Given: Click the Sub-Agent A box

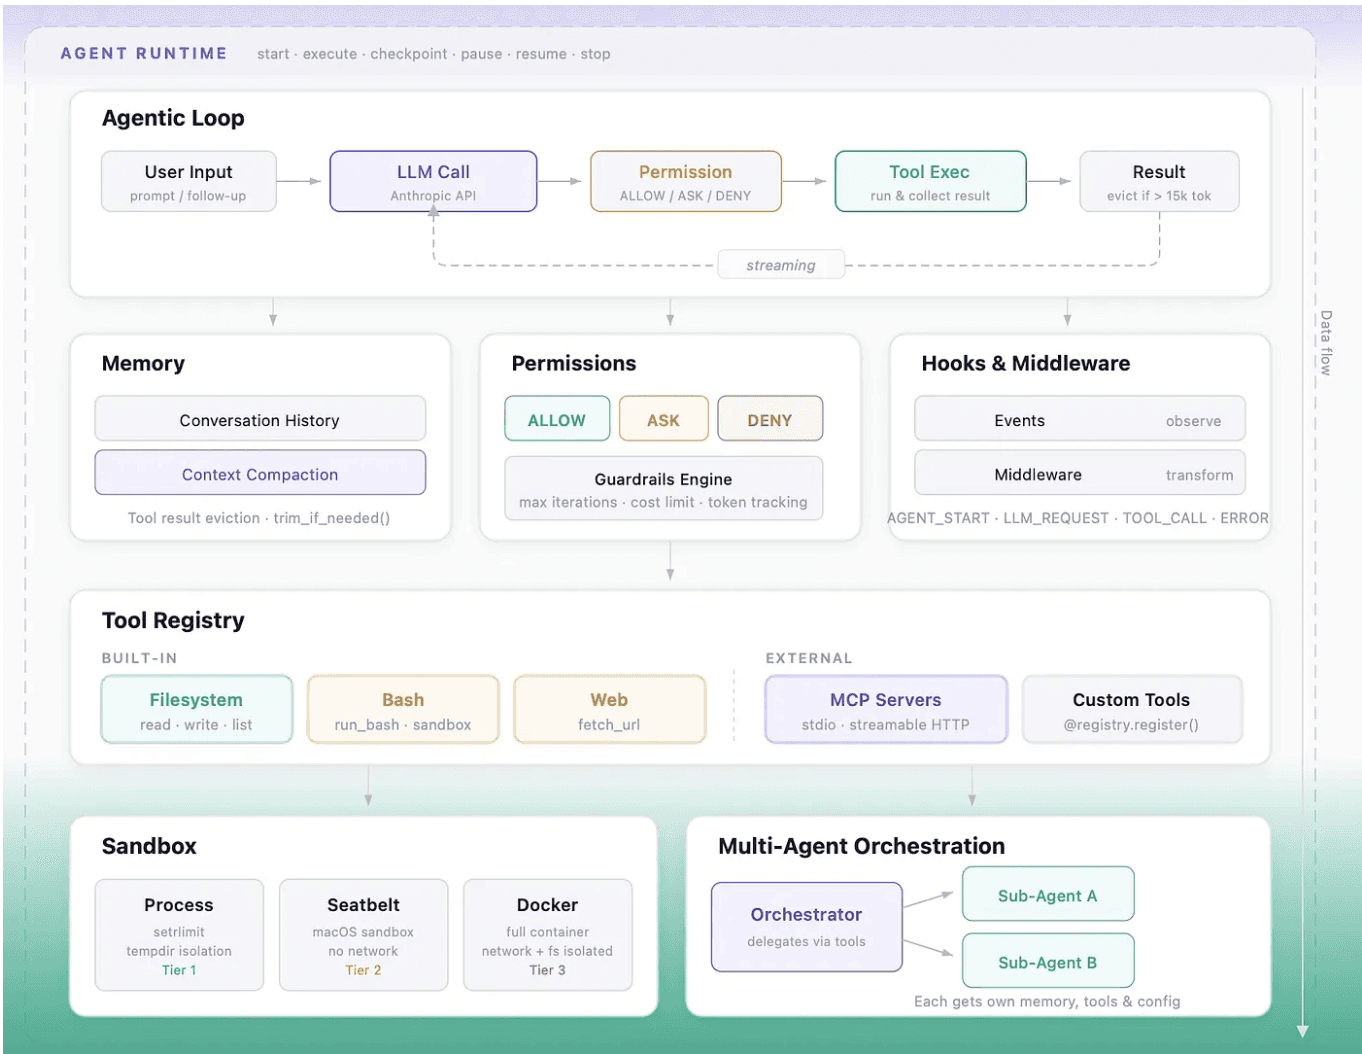Looking at the screenshot, I should point(1048,894).
